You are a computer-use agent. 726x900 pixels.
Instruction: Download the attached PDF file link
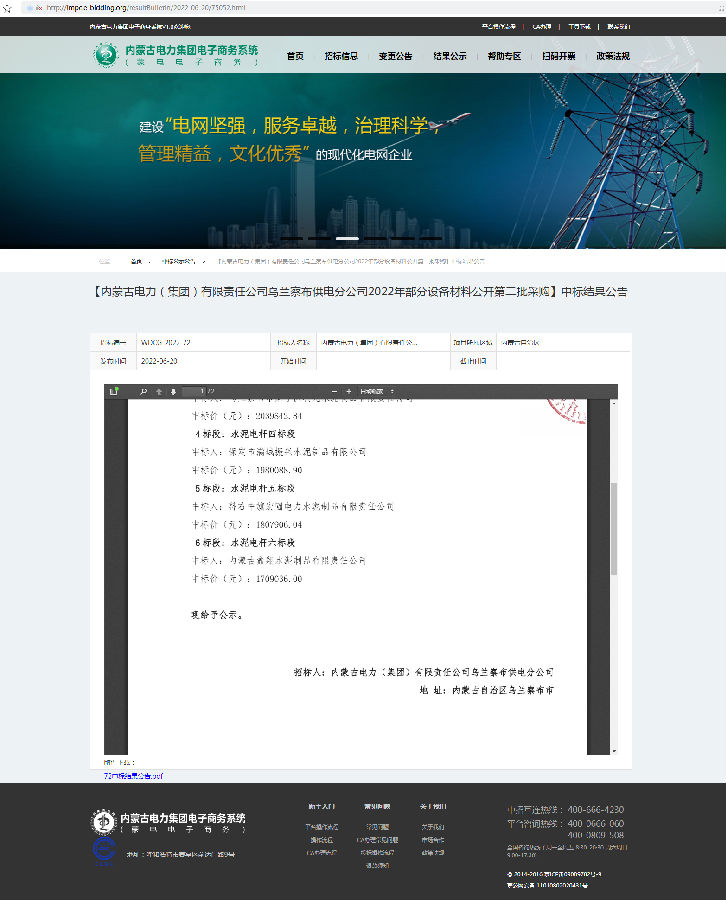(133, 775)
